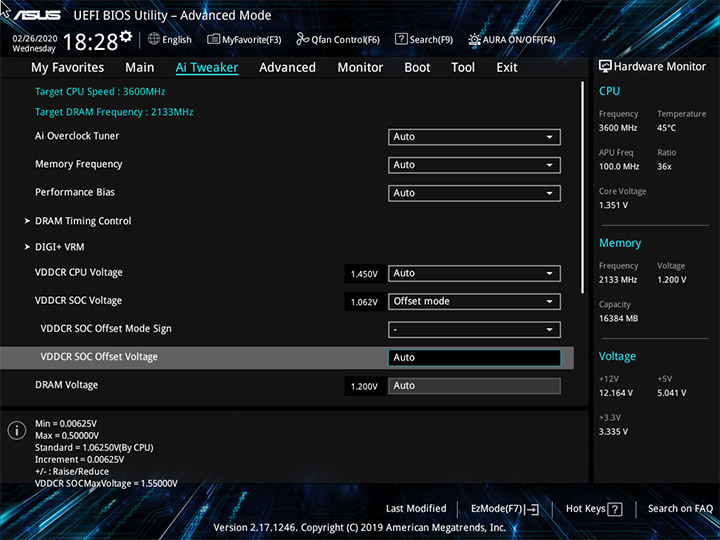Click the VDDCR SOC Offset Voltage field
This screenshot has height=540, width=720.
tap(474, 358)
